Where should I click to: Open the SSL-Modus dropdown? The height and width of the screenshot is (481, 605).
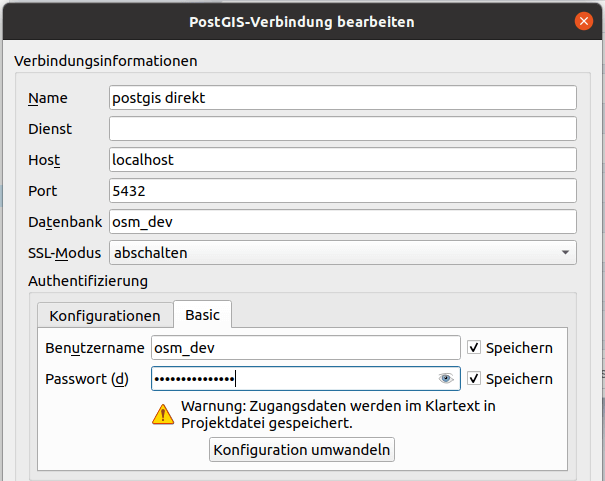coord(342,253)
